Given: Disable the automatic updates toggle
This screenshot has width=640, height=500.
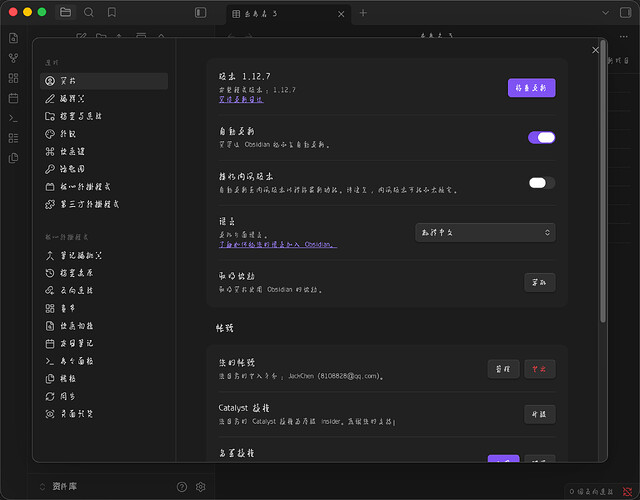Looking at the screenshot, I should pyautogui.click(x=541, y=138).
